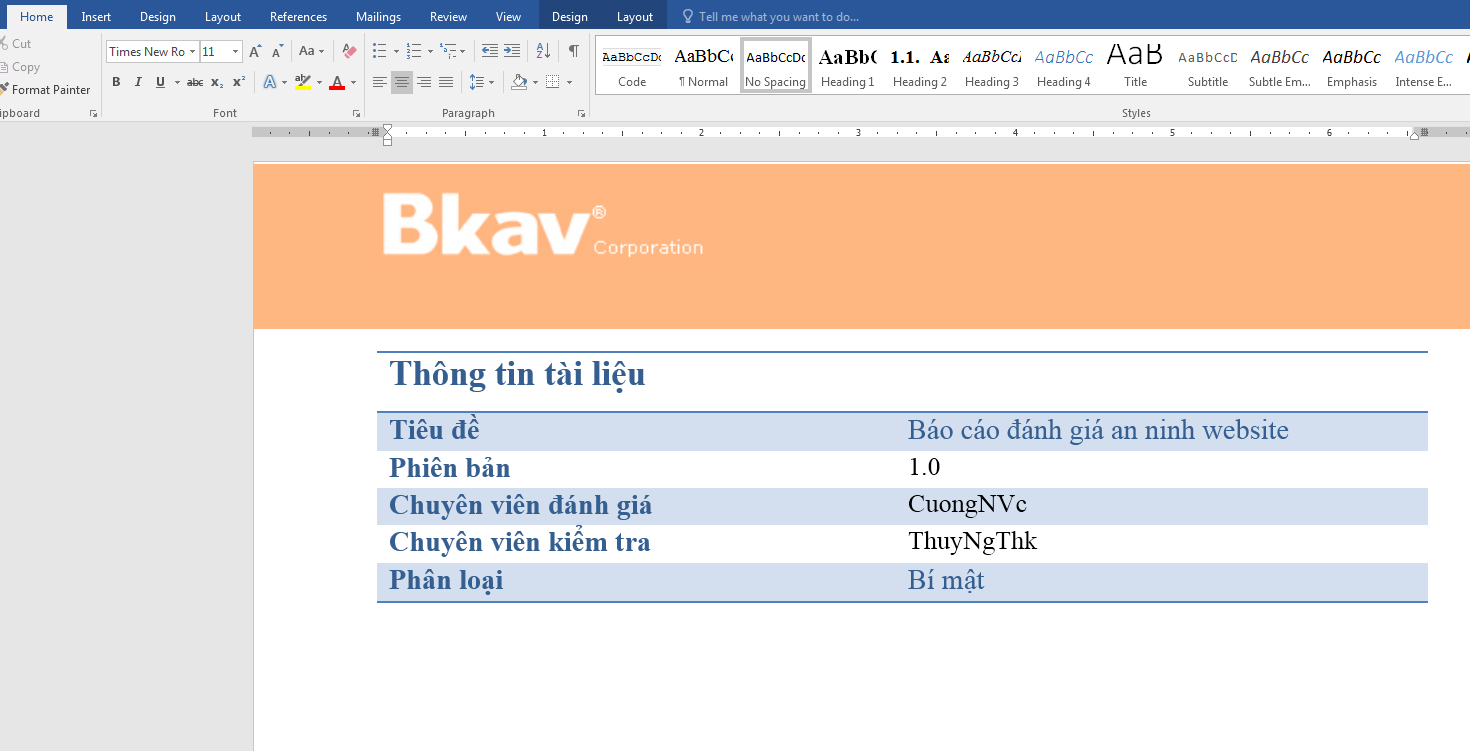The height and width of the screenshot is (751, 1470).
Task: Apply red font color button
Action: (x=338, y=82)
